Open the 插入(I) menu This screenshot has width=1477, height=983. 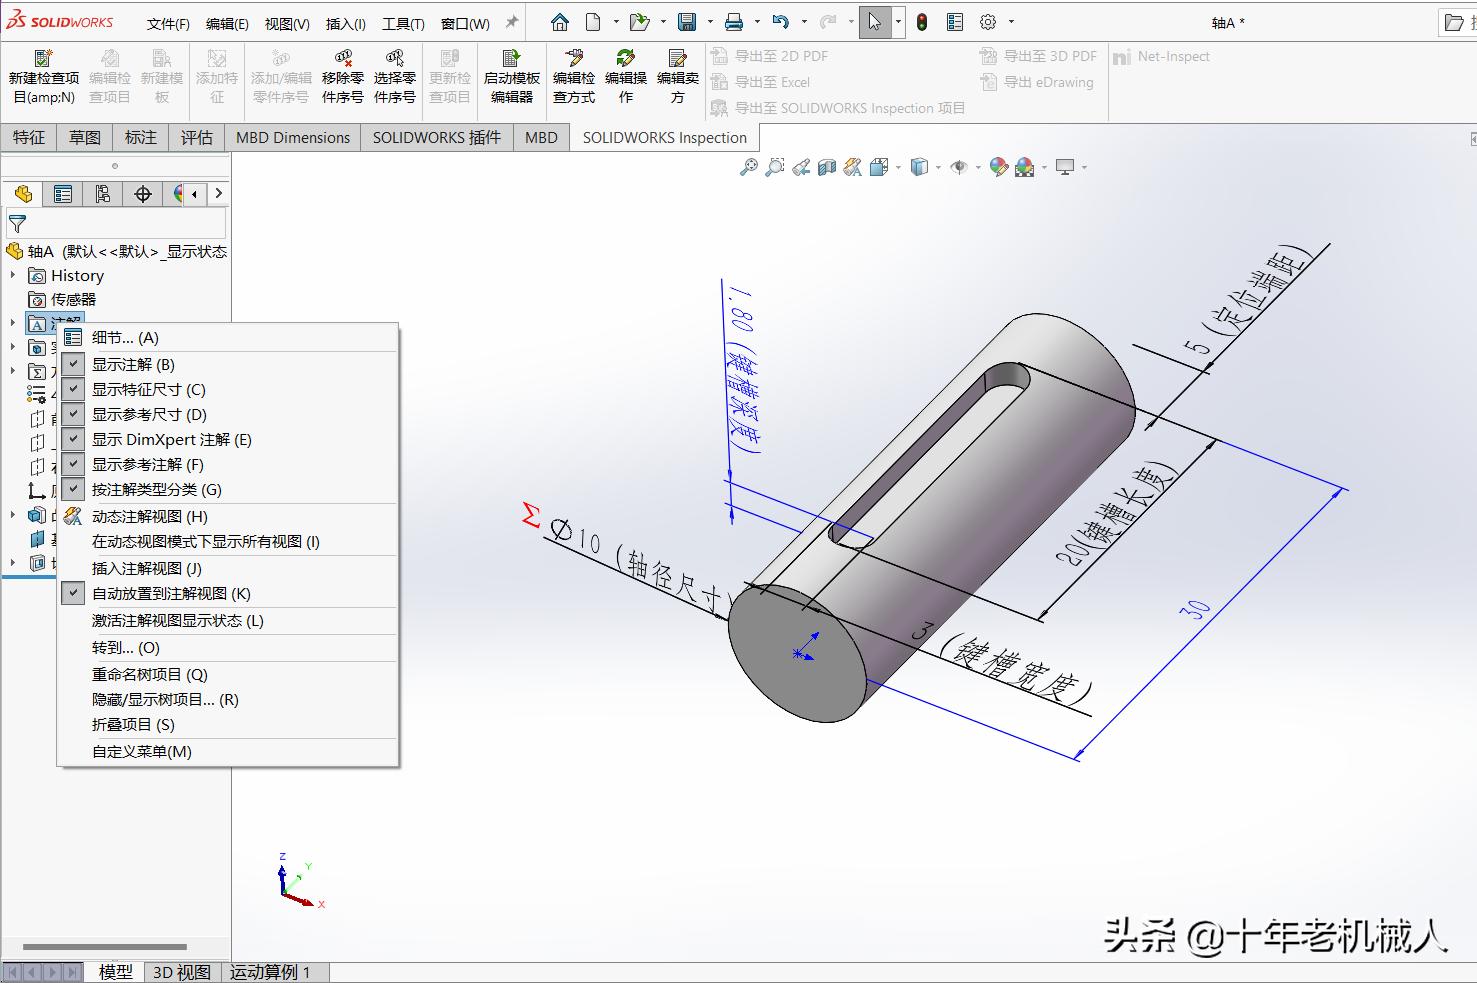(344, 22)
